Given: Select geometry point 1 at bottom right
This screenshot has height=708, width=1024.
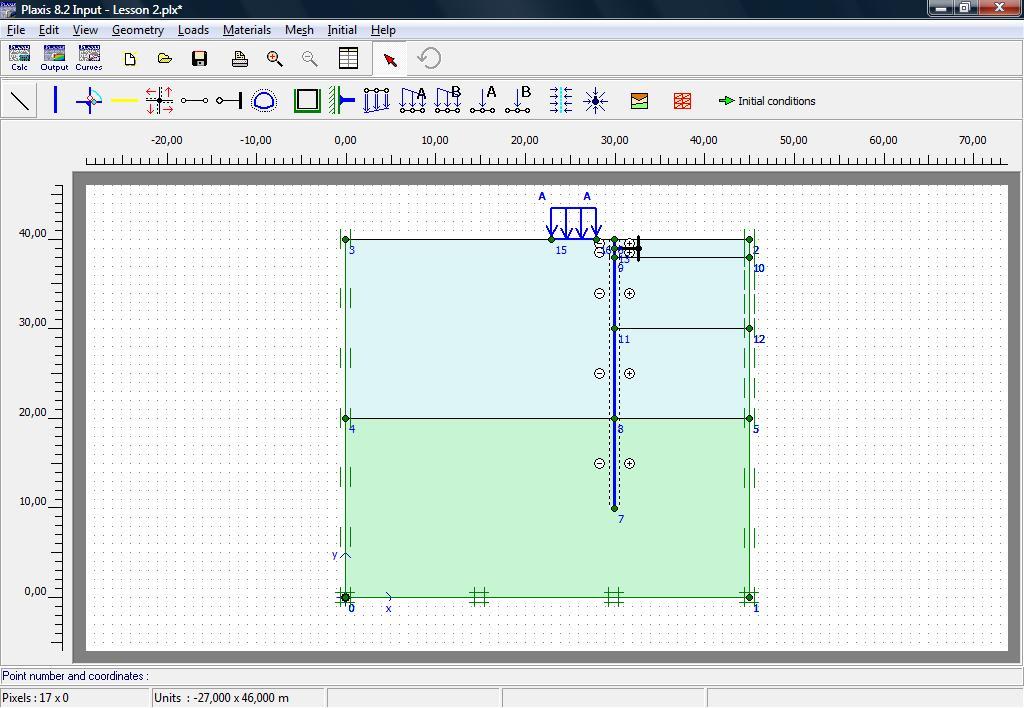Looking at the screenshot, I should pos(749,598).
